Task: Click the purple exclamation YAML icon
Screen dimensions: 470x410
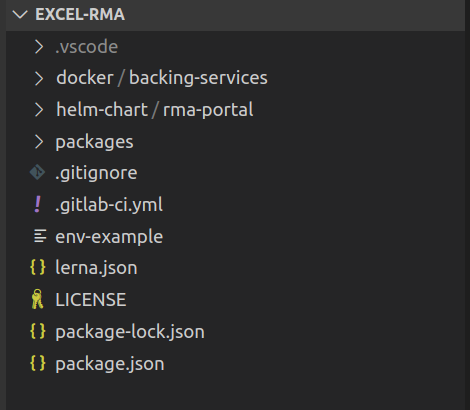Action: (38, 204)
